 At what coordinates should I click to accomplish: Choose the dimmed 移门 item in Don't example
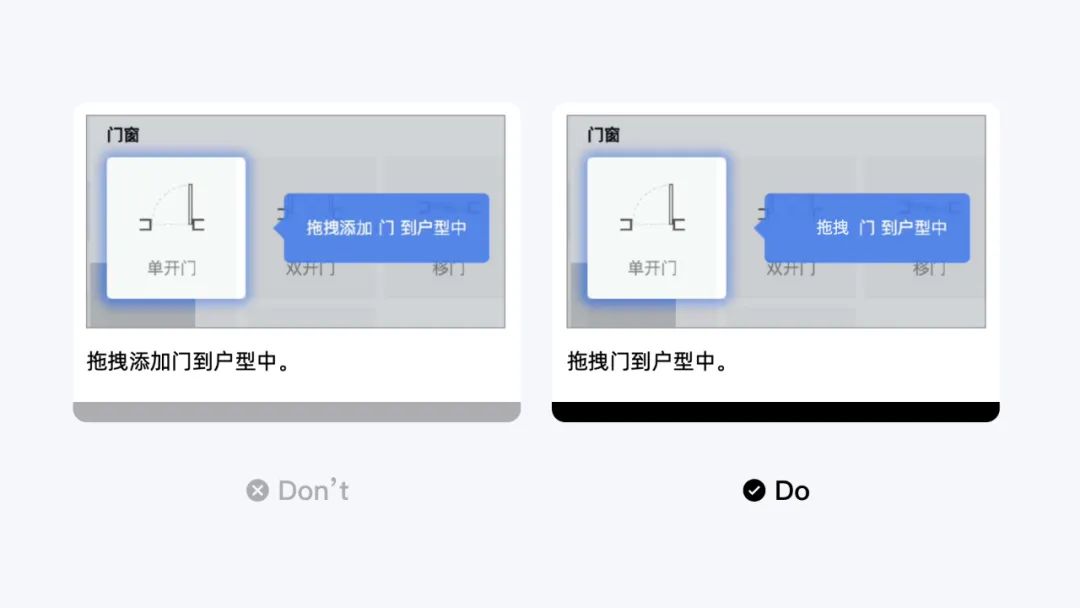pyautogui.click(x=449, y=269)
